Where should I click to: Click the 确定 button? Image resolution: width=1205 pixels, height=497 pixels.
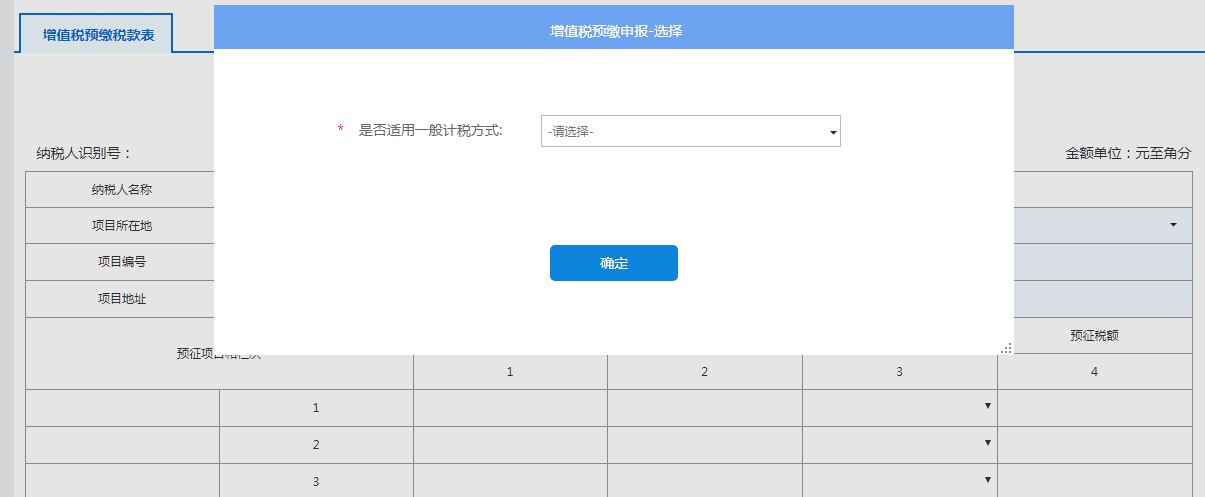613,263
